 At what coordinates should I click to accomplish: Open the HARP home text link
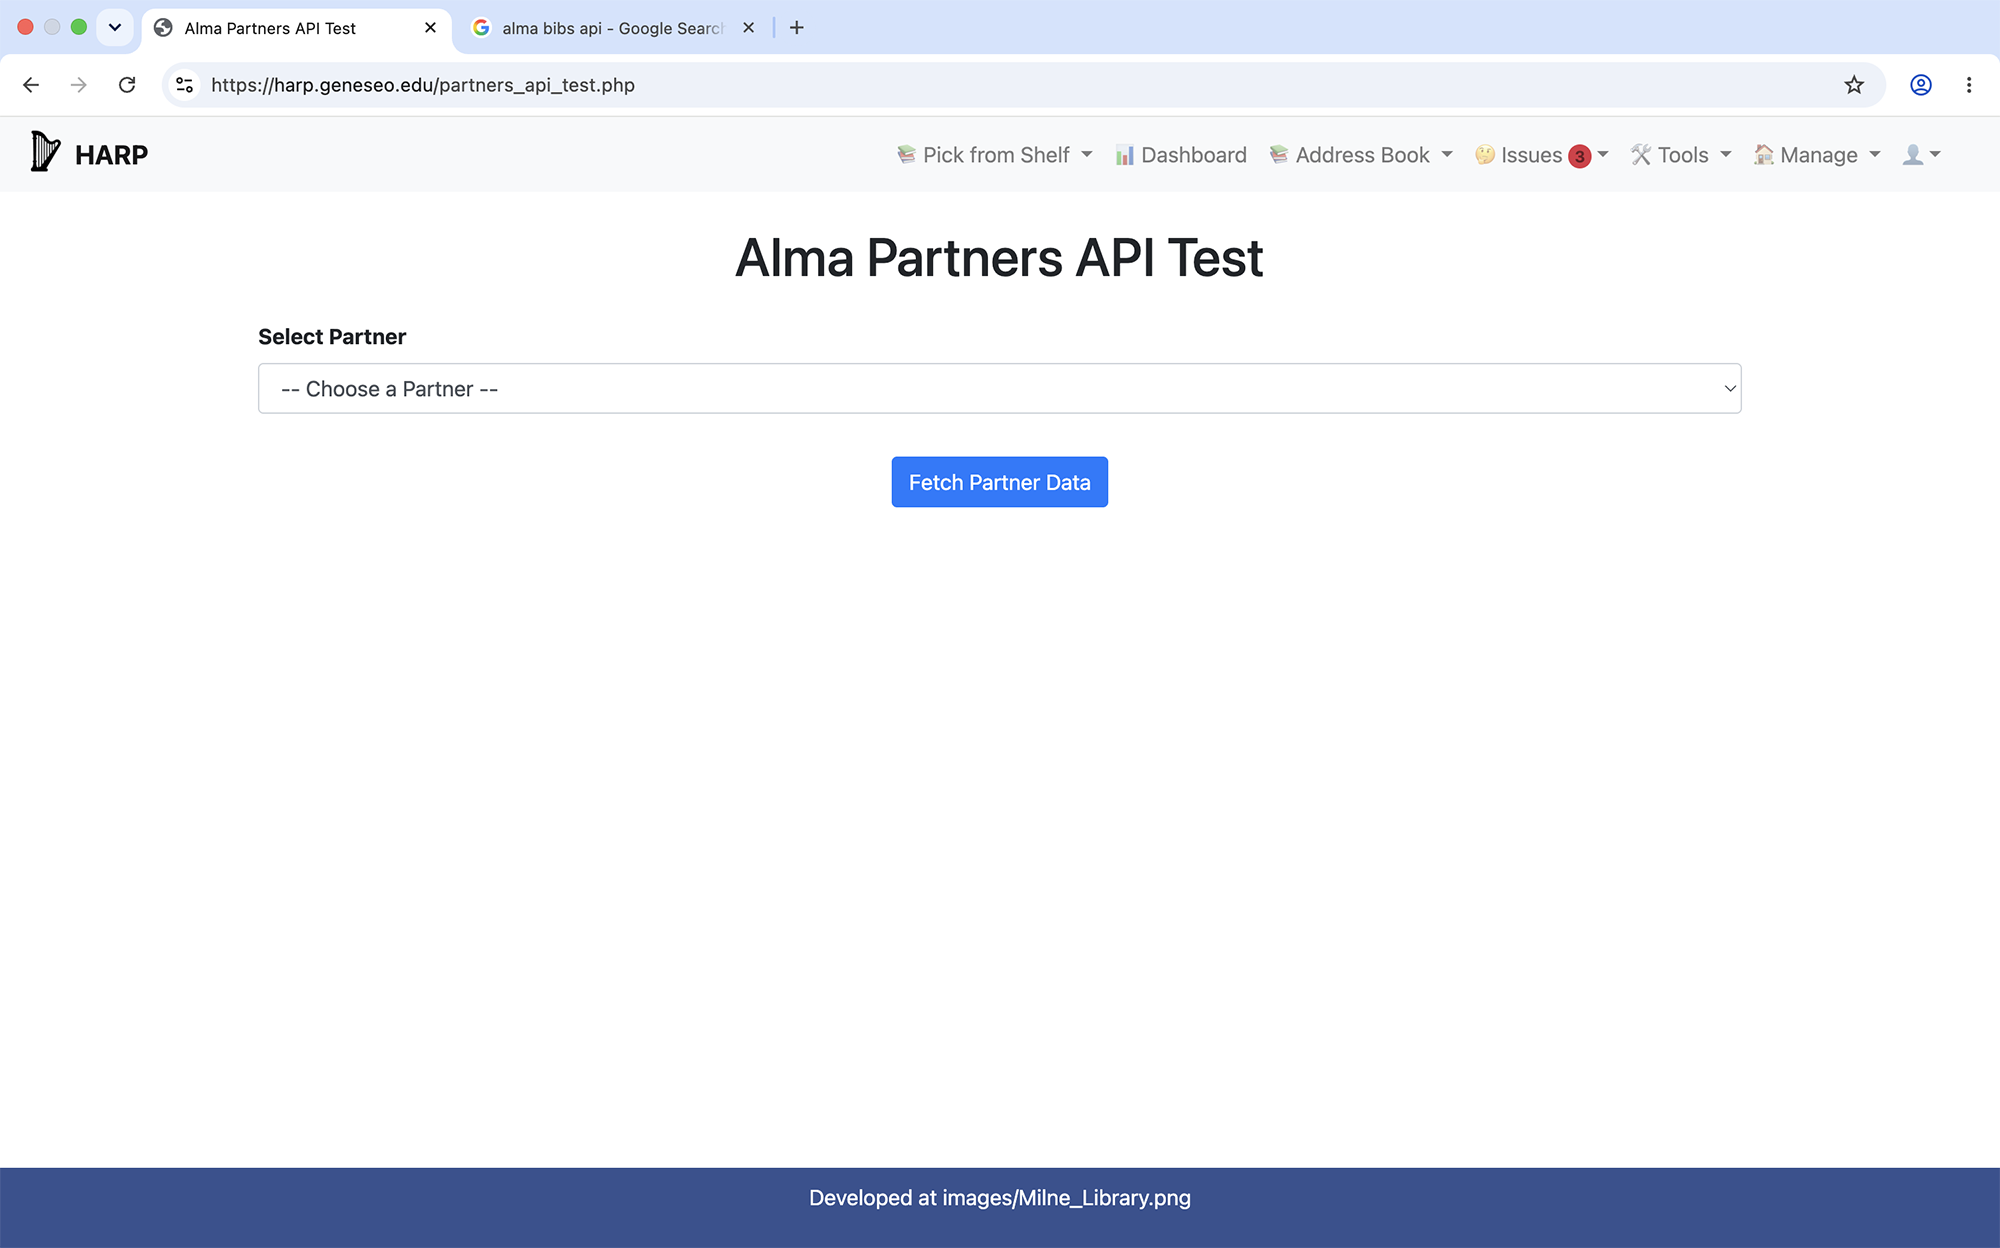tap(111, 155)
